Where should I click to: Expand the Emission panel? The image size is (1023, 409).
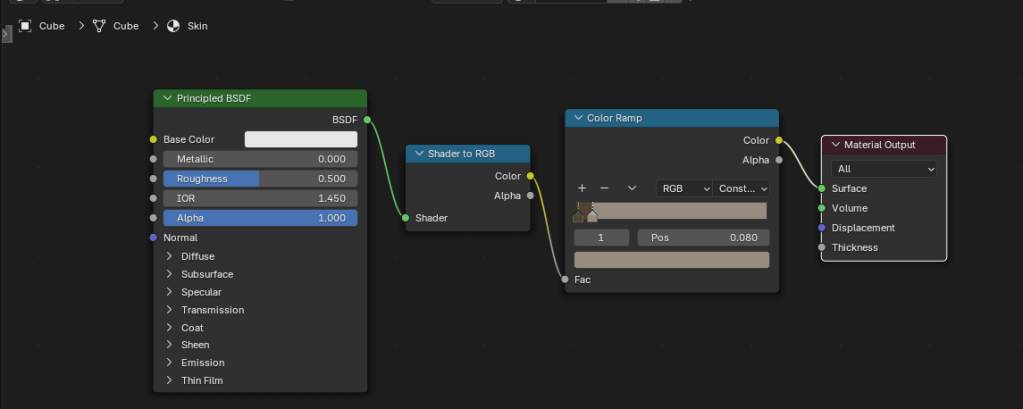(170, 363)
